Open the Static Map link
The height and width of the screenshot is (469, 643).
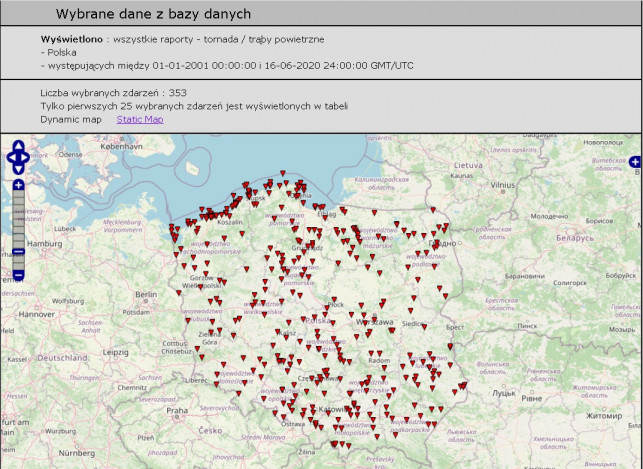(140, 119)
